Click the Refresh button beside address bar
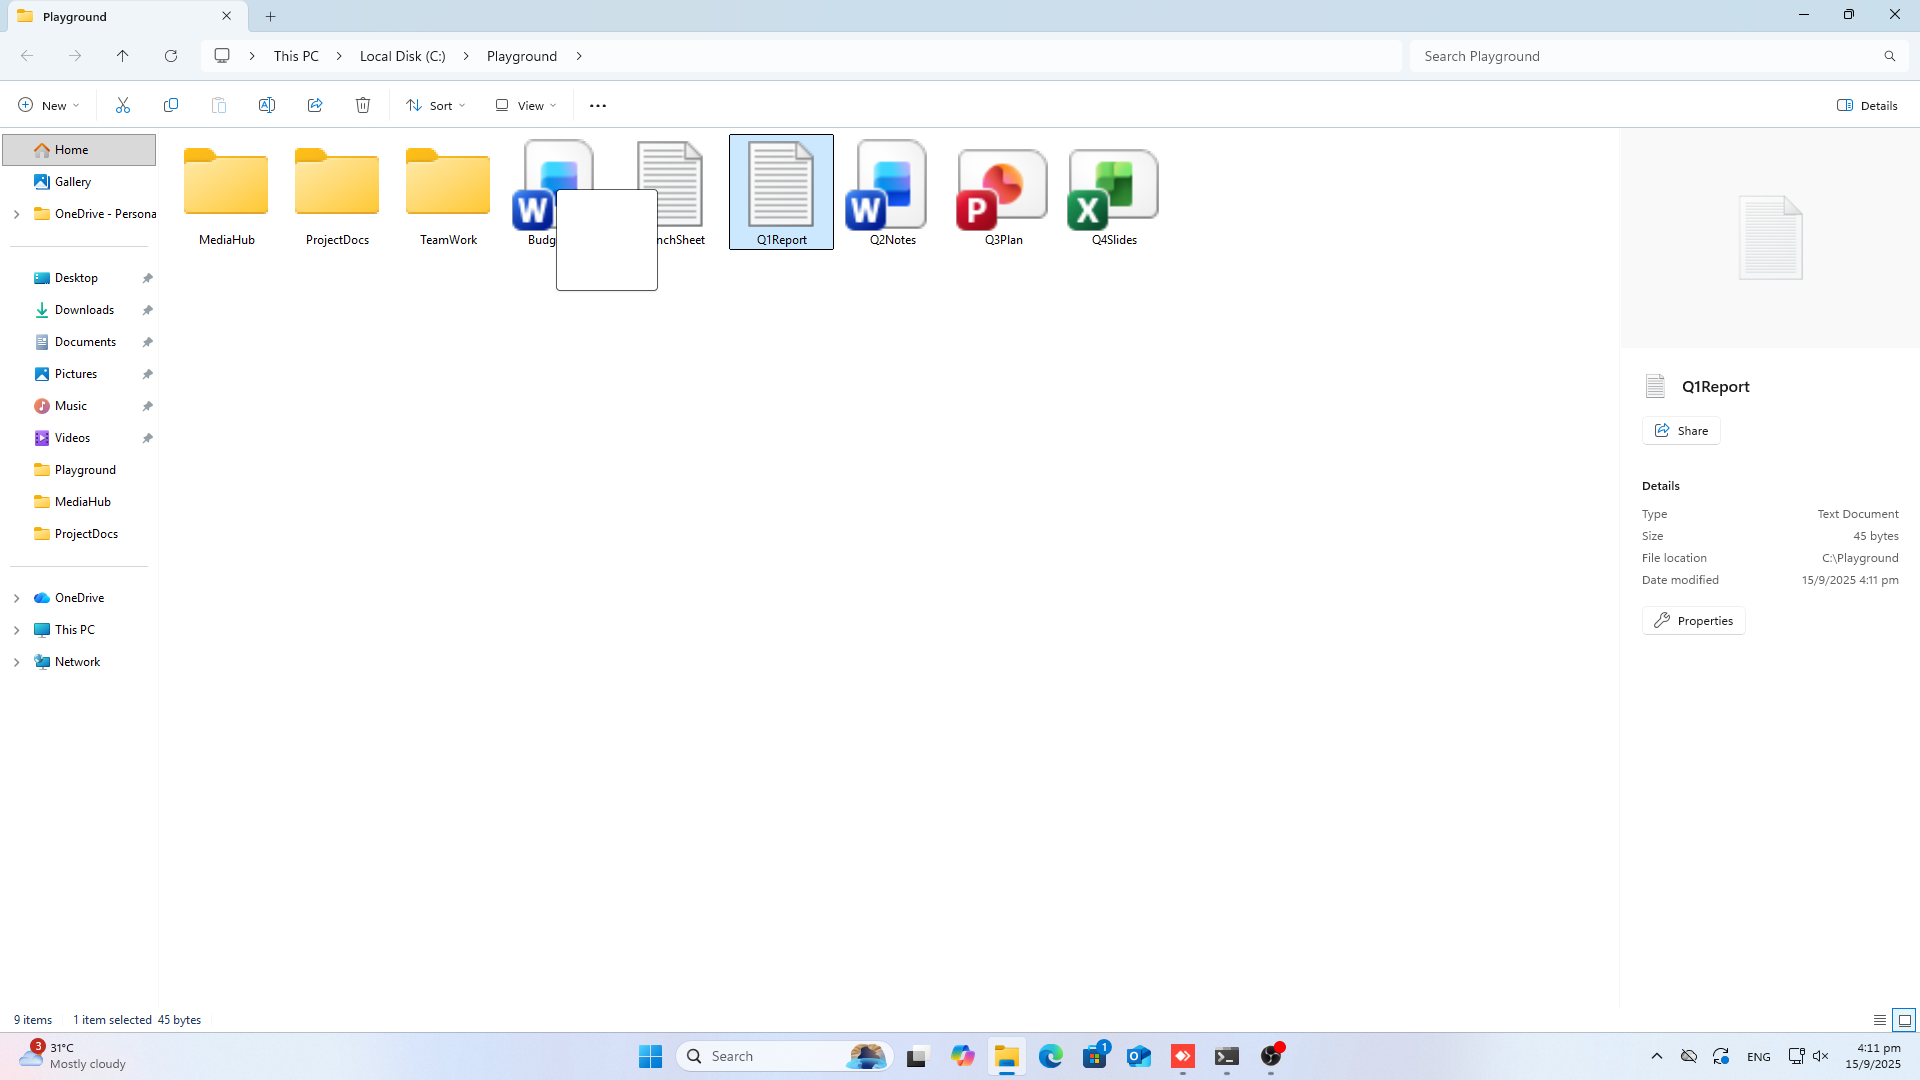The width and height of the screenshot is (1920, 1080). click(171, 56)
